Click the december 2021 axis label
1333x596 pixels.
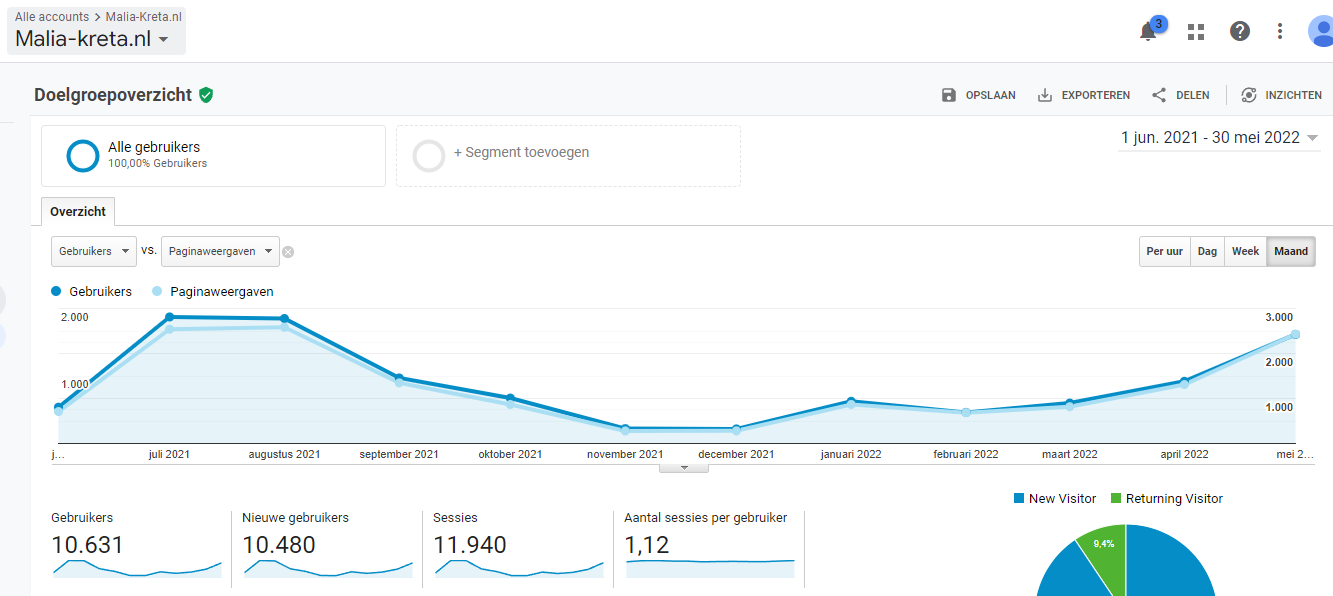point(736,454)
